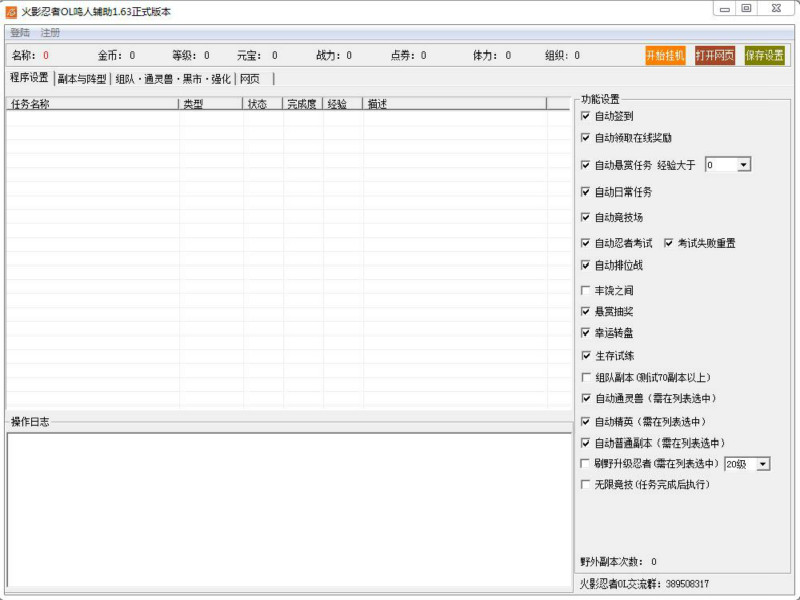The image size is (800, 600).
Task: Click the 名称 value in status row
Action: pos(46,55)
